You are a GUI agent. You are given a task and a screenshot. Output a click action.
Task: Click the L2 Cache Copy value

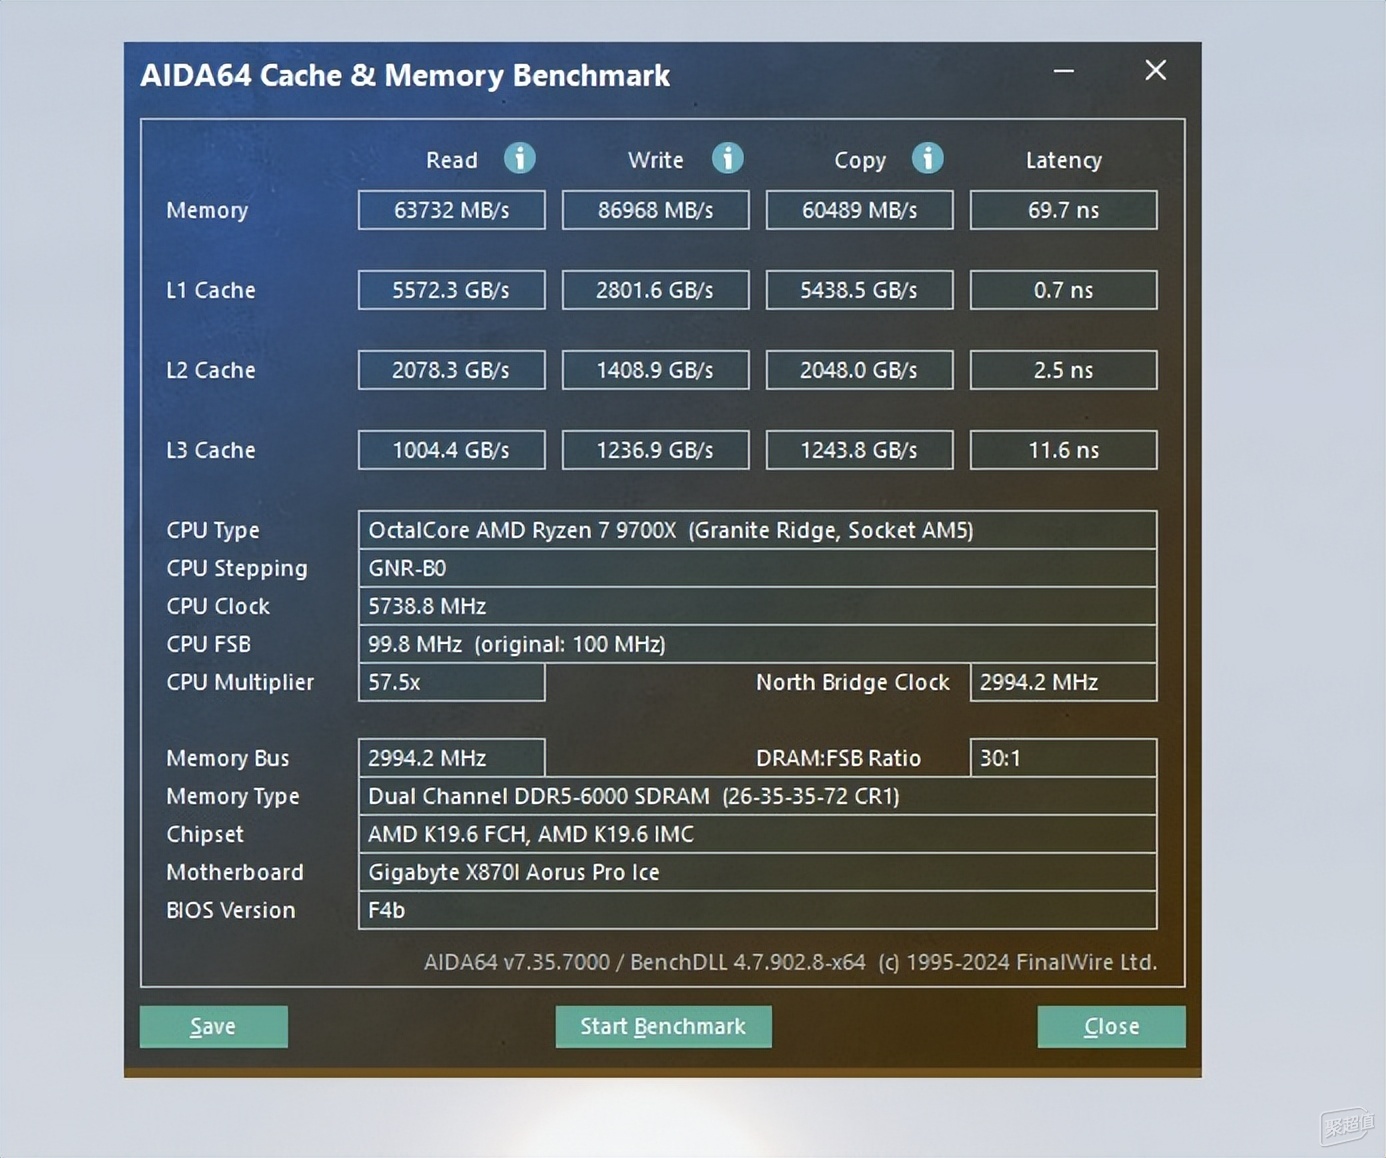pyautogui.click(x=860, y=370)
